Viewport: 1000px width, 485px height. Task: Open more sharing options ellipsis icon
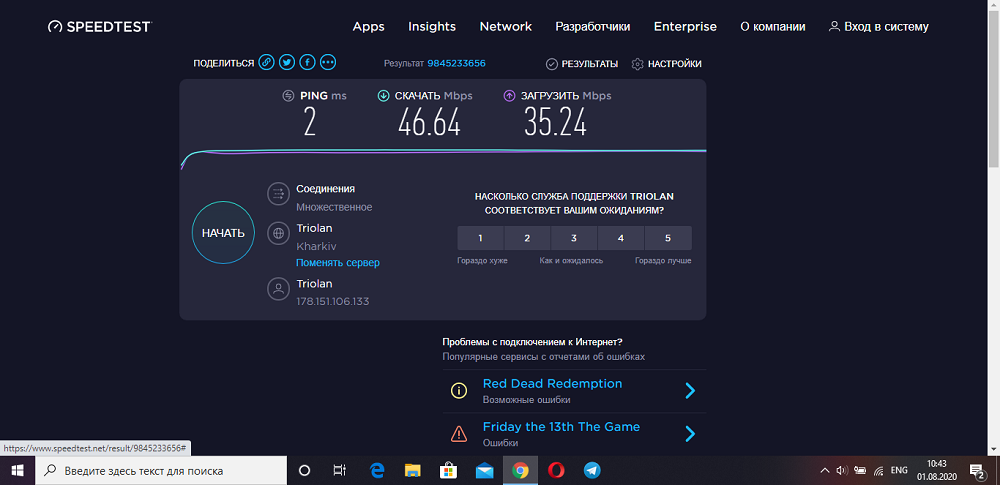(328, 63)
